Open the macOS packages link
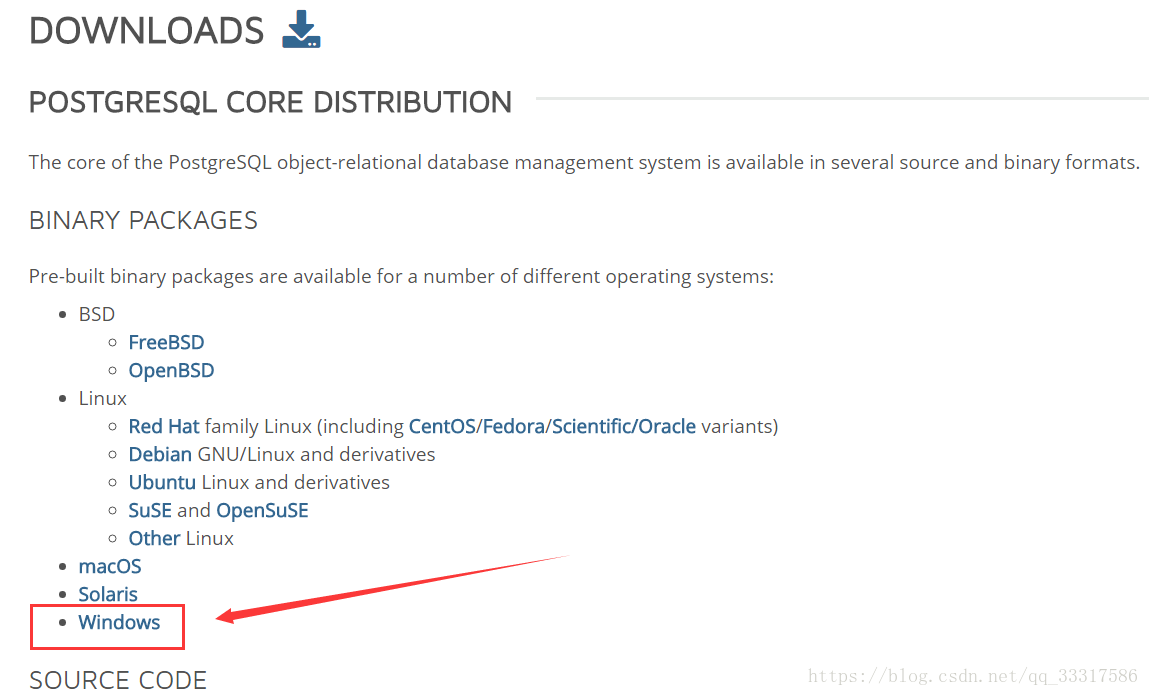Viewport: 1149px width, 696px height. click(110, 566)
